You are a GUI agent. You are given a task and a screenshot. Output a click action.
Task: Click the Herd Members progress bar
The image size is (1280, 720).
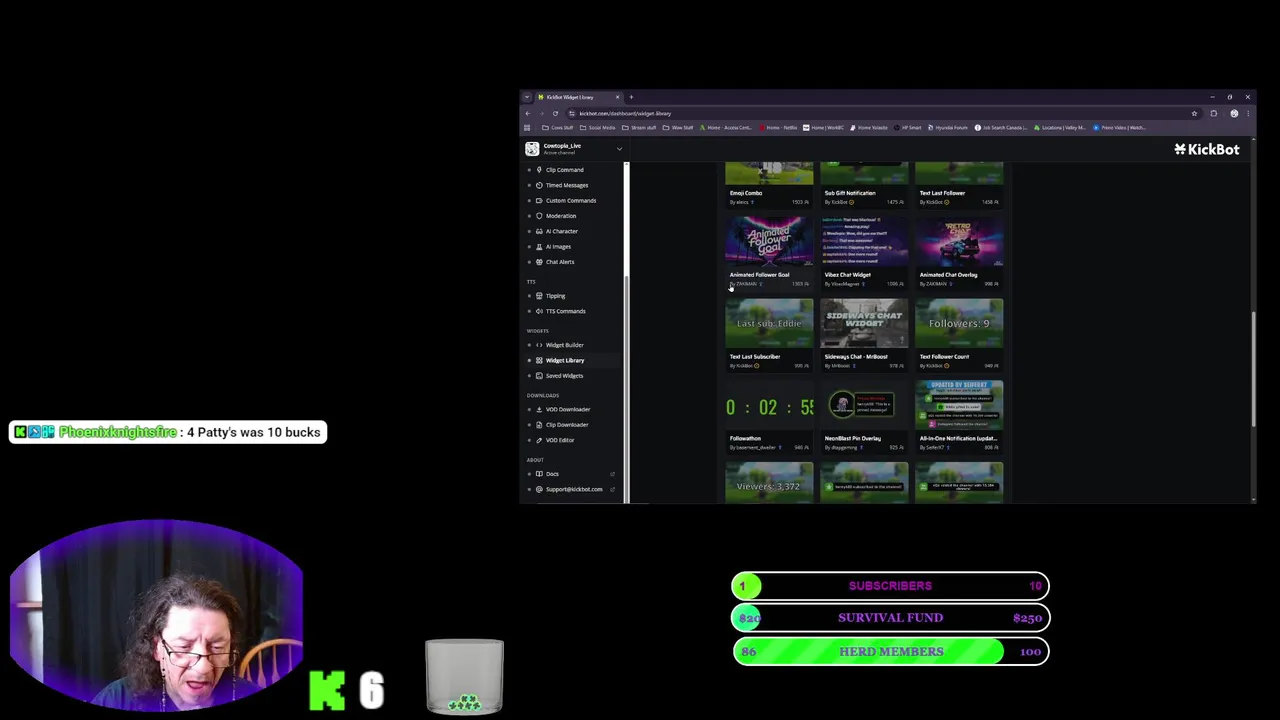[890, 652]
